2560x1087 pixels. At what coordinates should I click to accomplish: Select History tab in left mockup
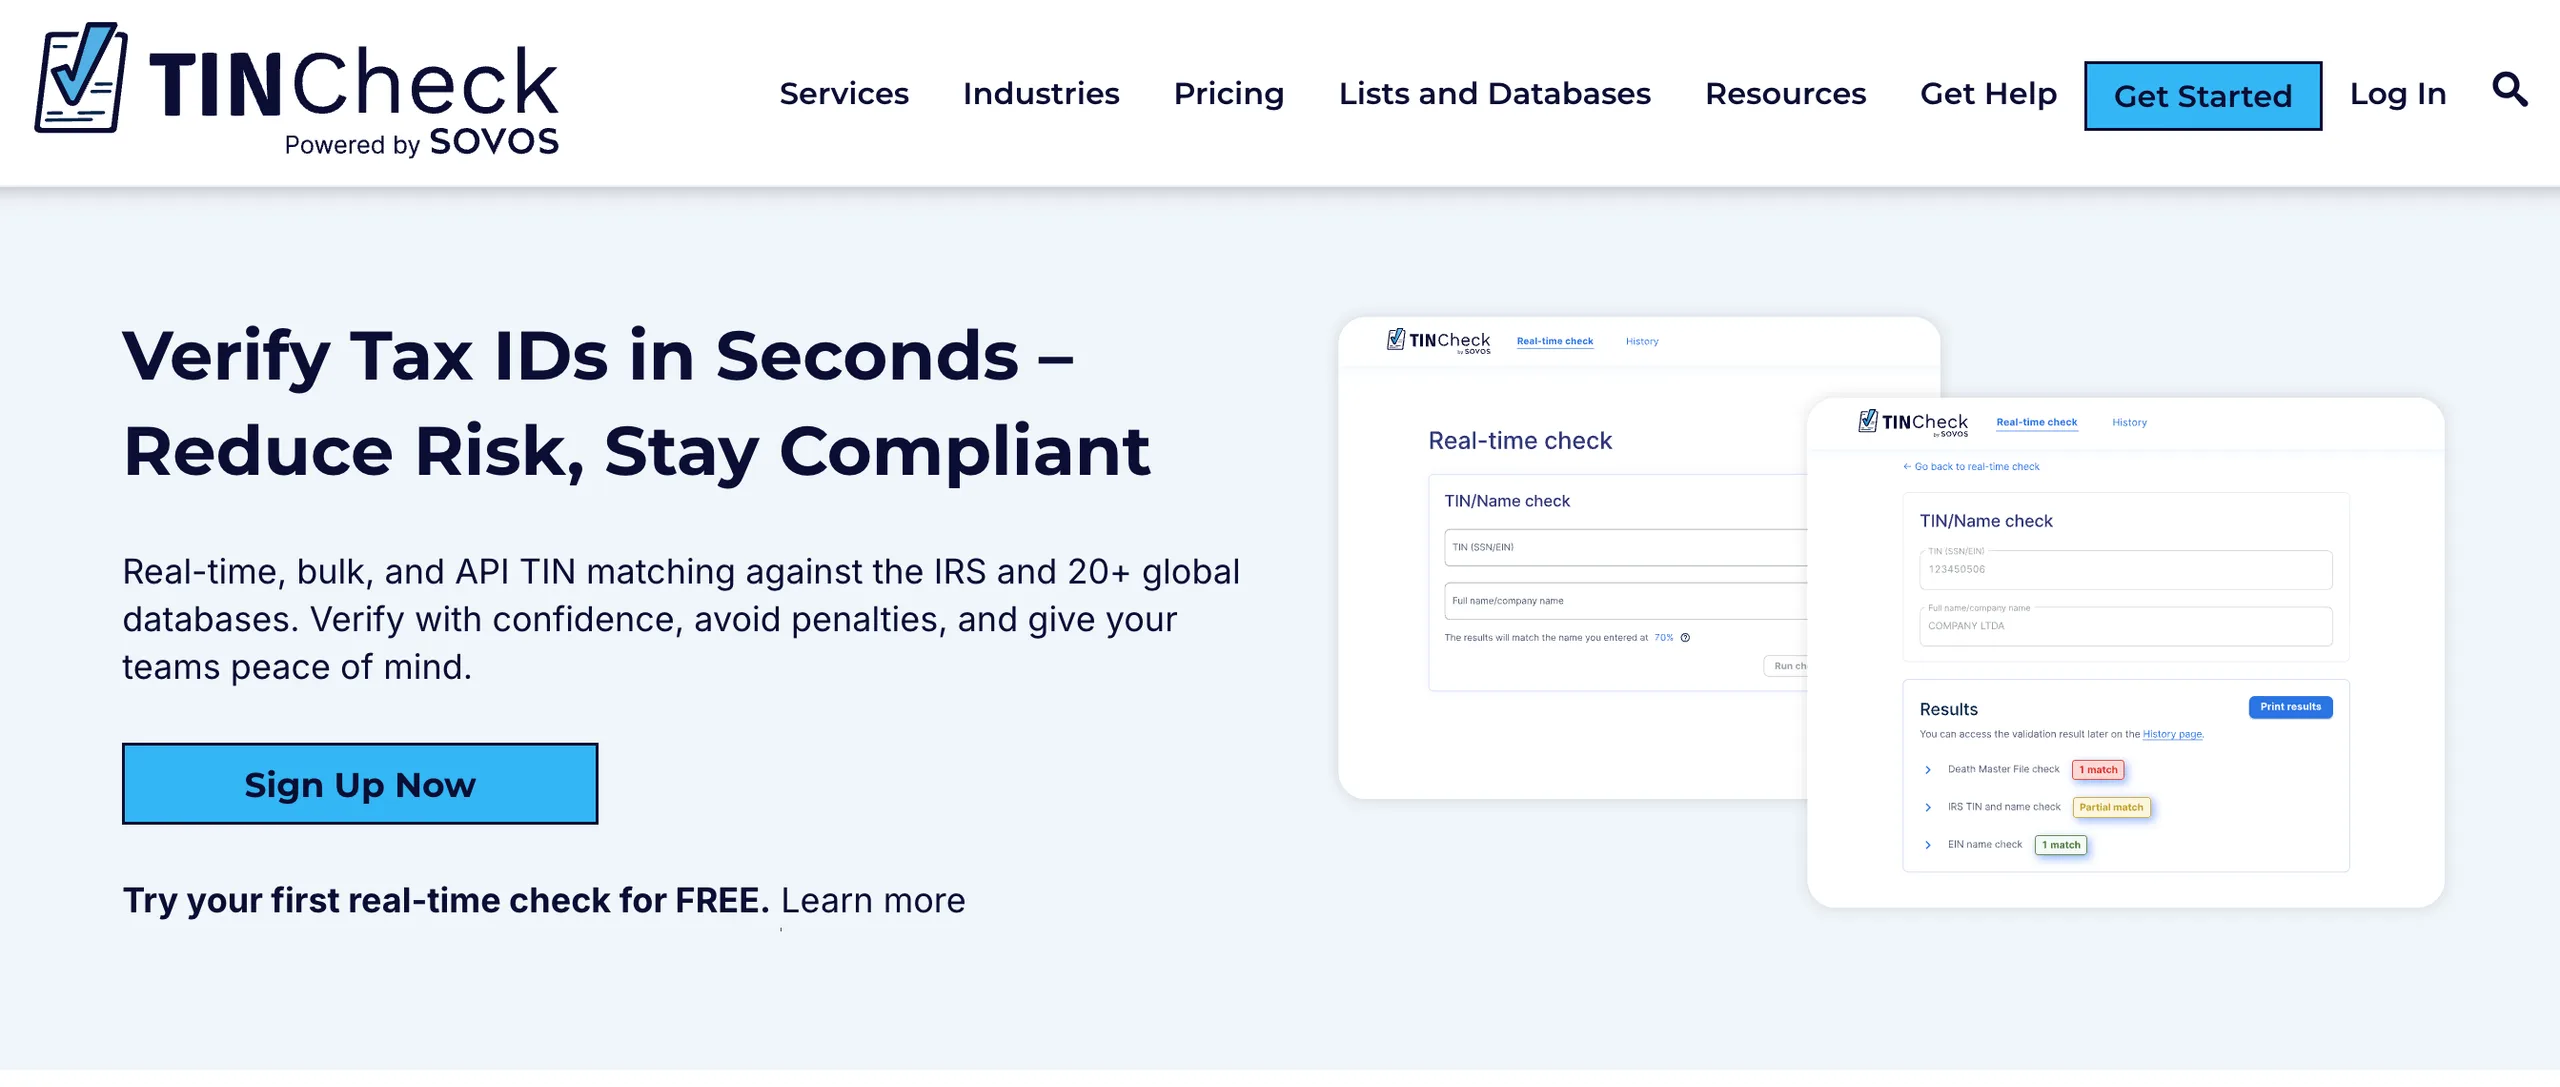coord(1642,341)
